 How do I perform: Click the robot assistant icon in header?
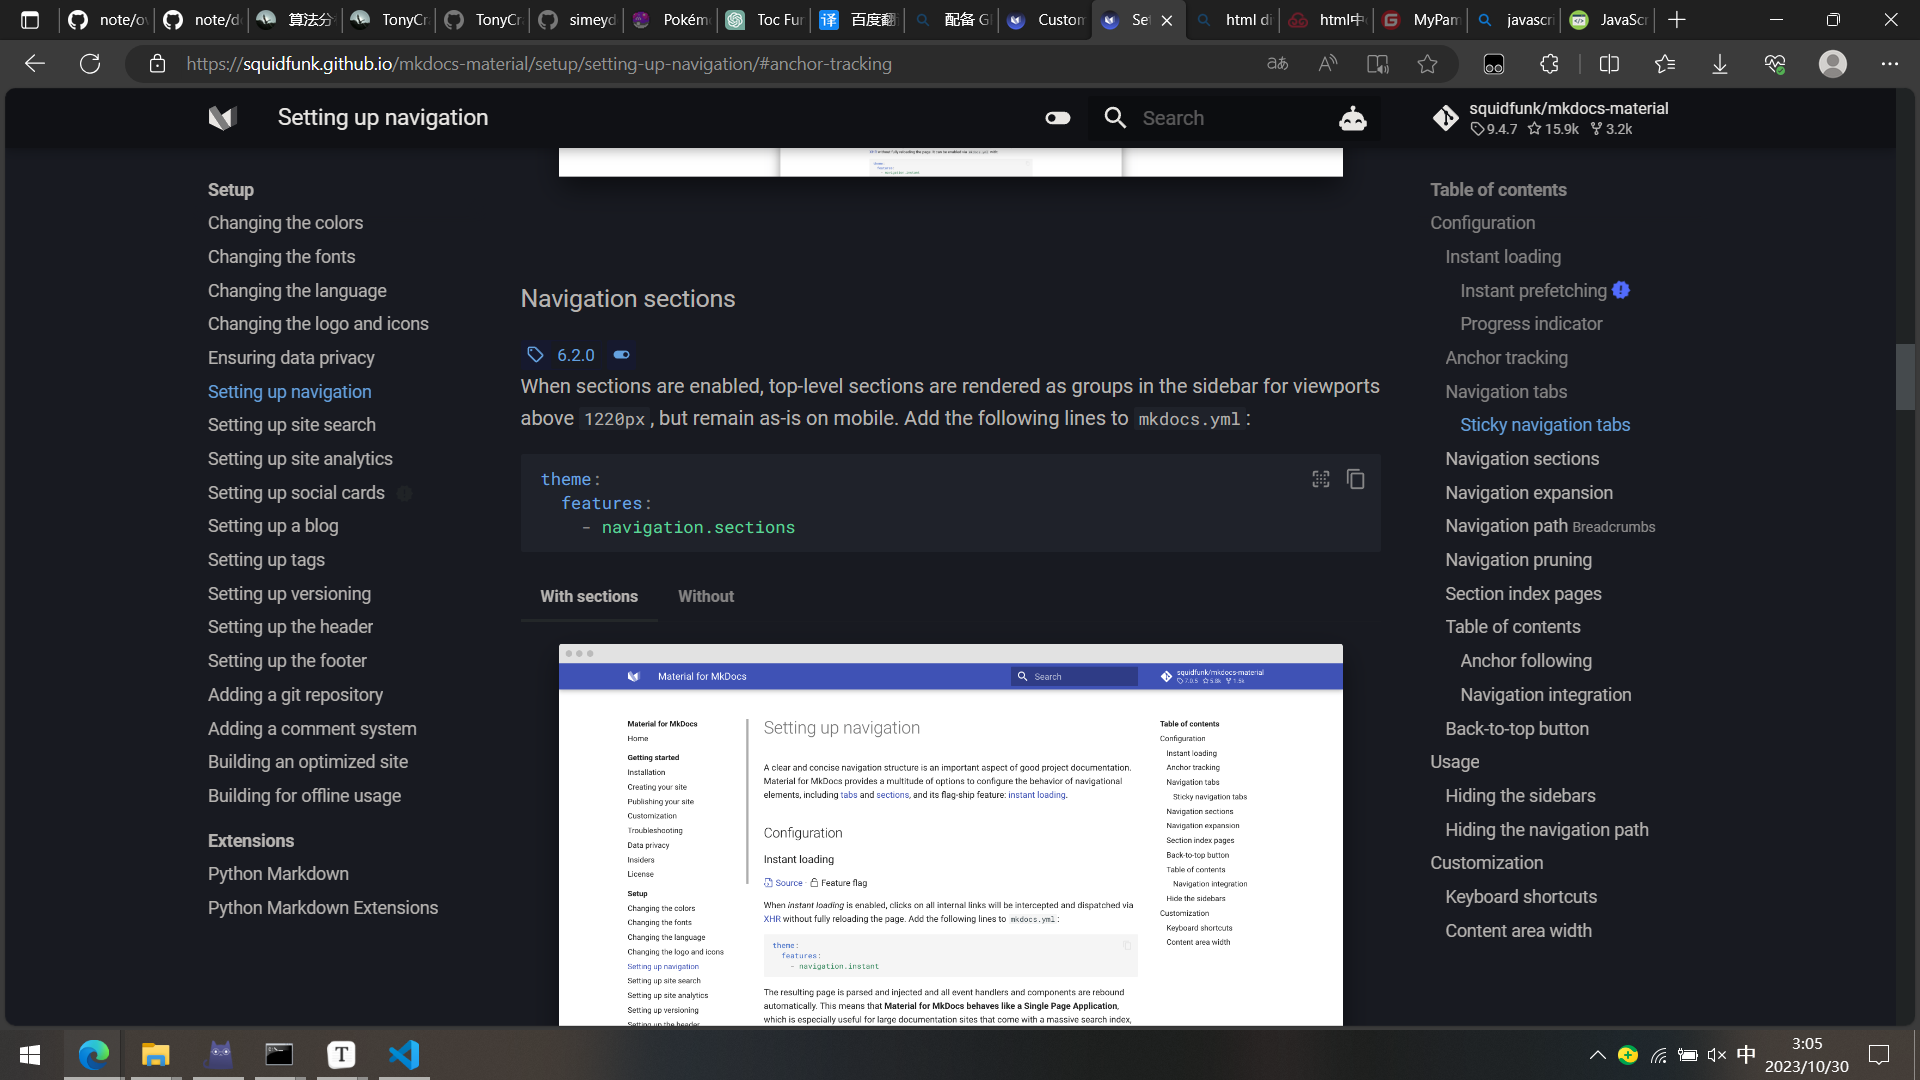tap(1352, 118)
